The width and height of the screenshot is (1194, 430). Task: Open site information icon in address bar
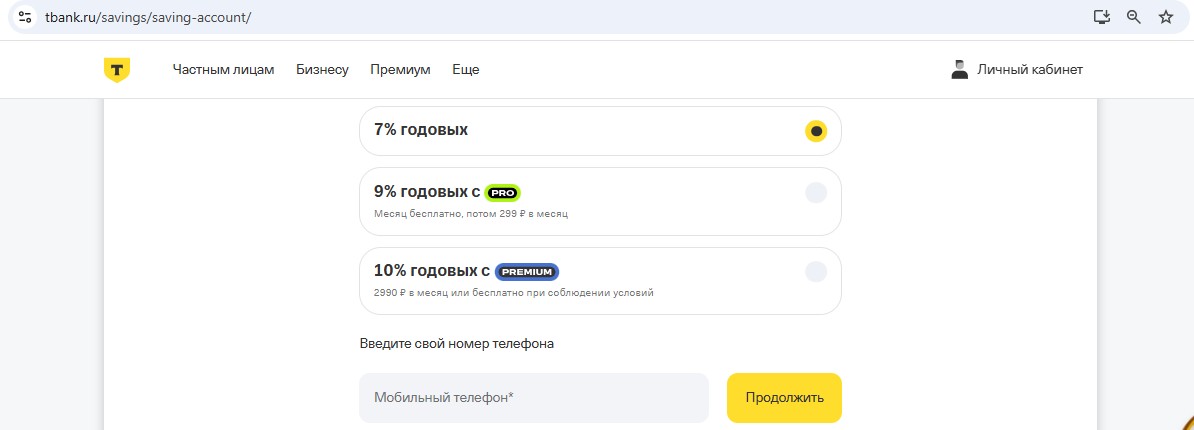tap(27, 17)
